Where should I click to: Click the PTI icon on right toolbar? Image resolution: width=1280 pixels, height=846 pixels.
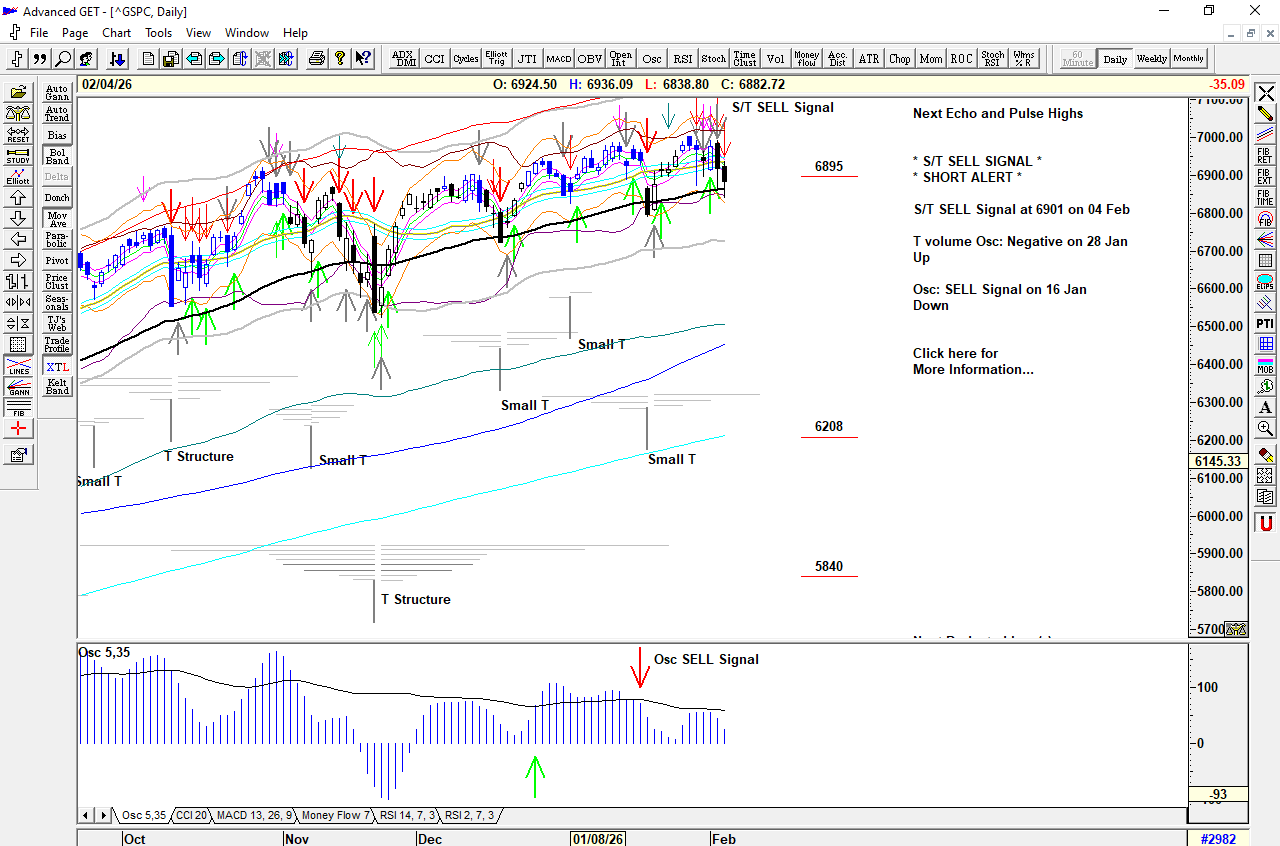click(1265, 323)
